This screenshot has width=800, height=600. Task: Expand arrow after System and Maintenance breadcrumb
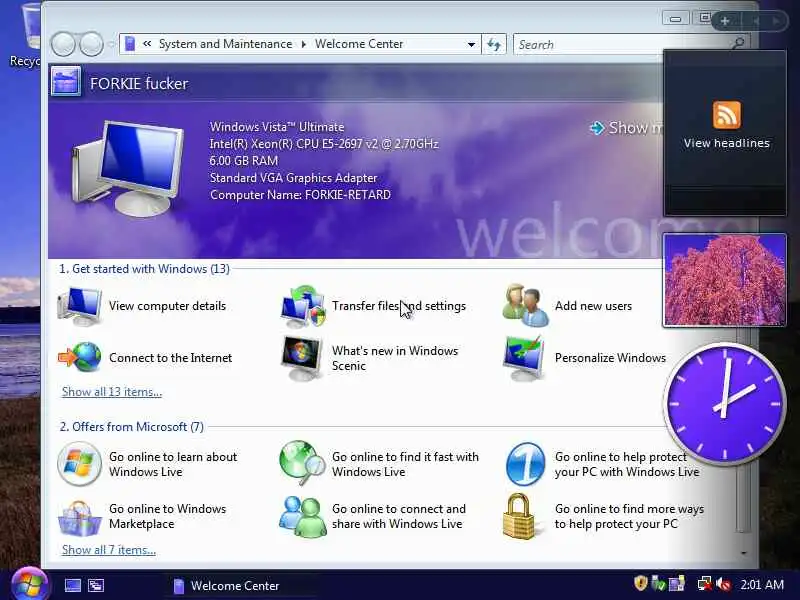tap(304, 44)
